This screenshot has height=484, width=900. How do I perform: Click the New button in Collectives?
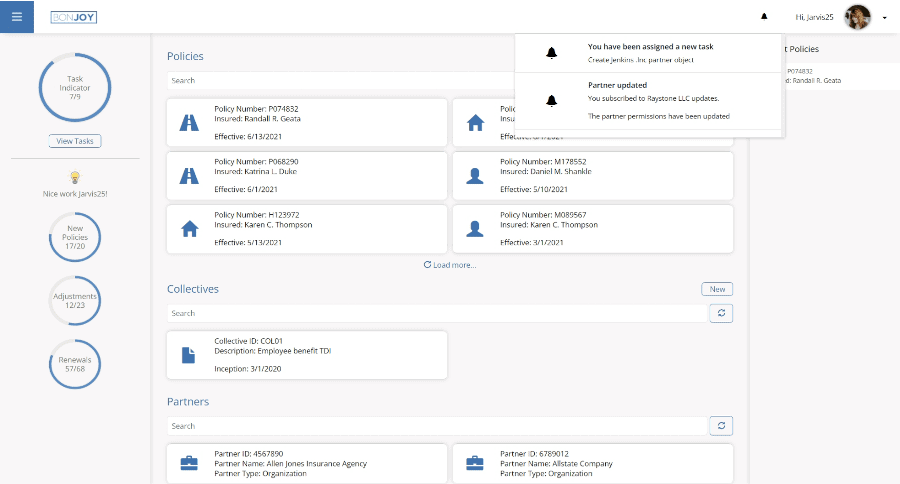click(717, 289)
